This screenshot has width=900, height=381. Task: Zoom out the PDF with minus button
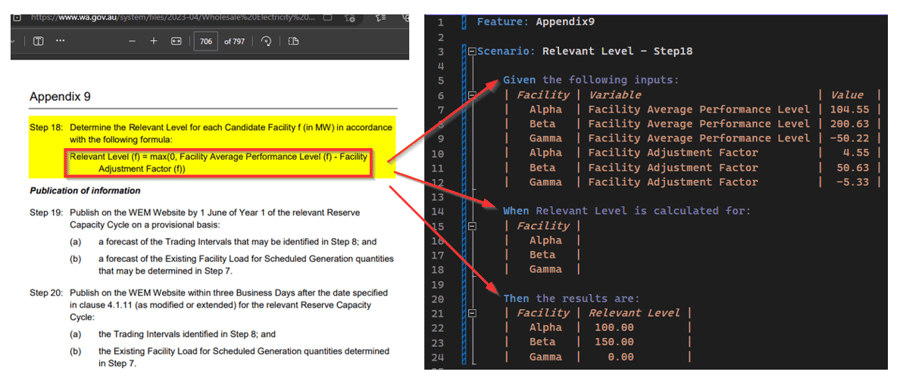coord(132,41)
